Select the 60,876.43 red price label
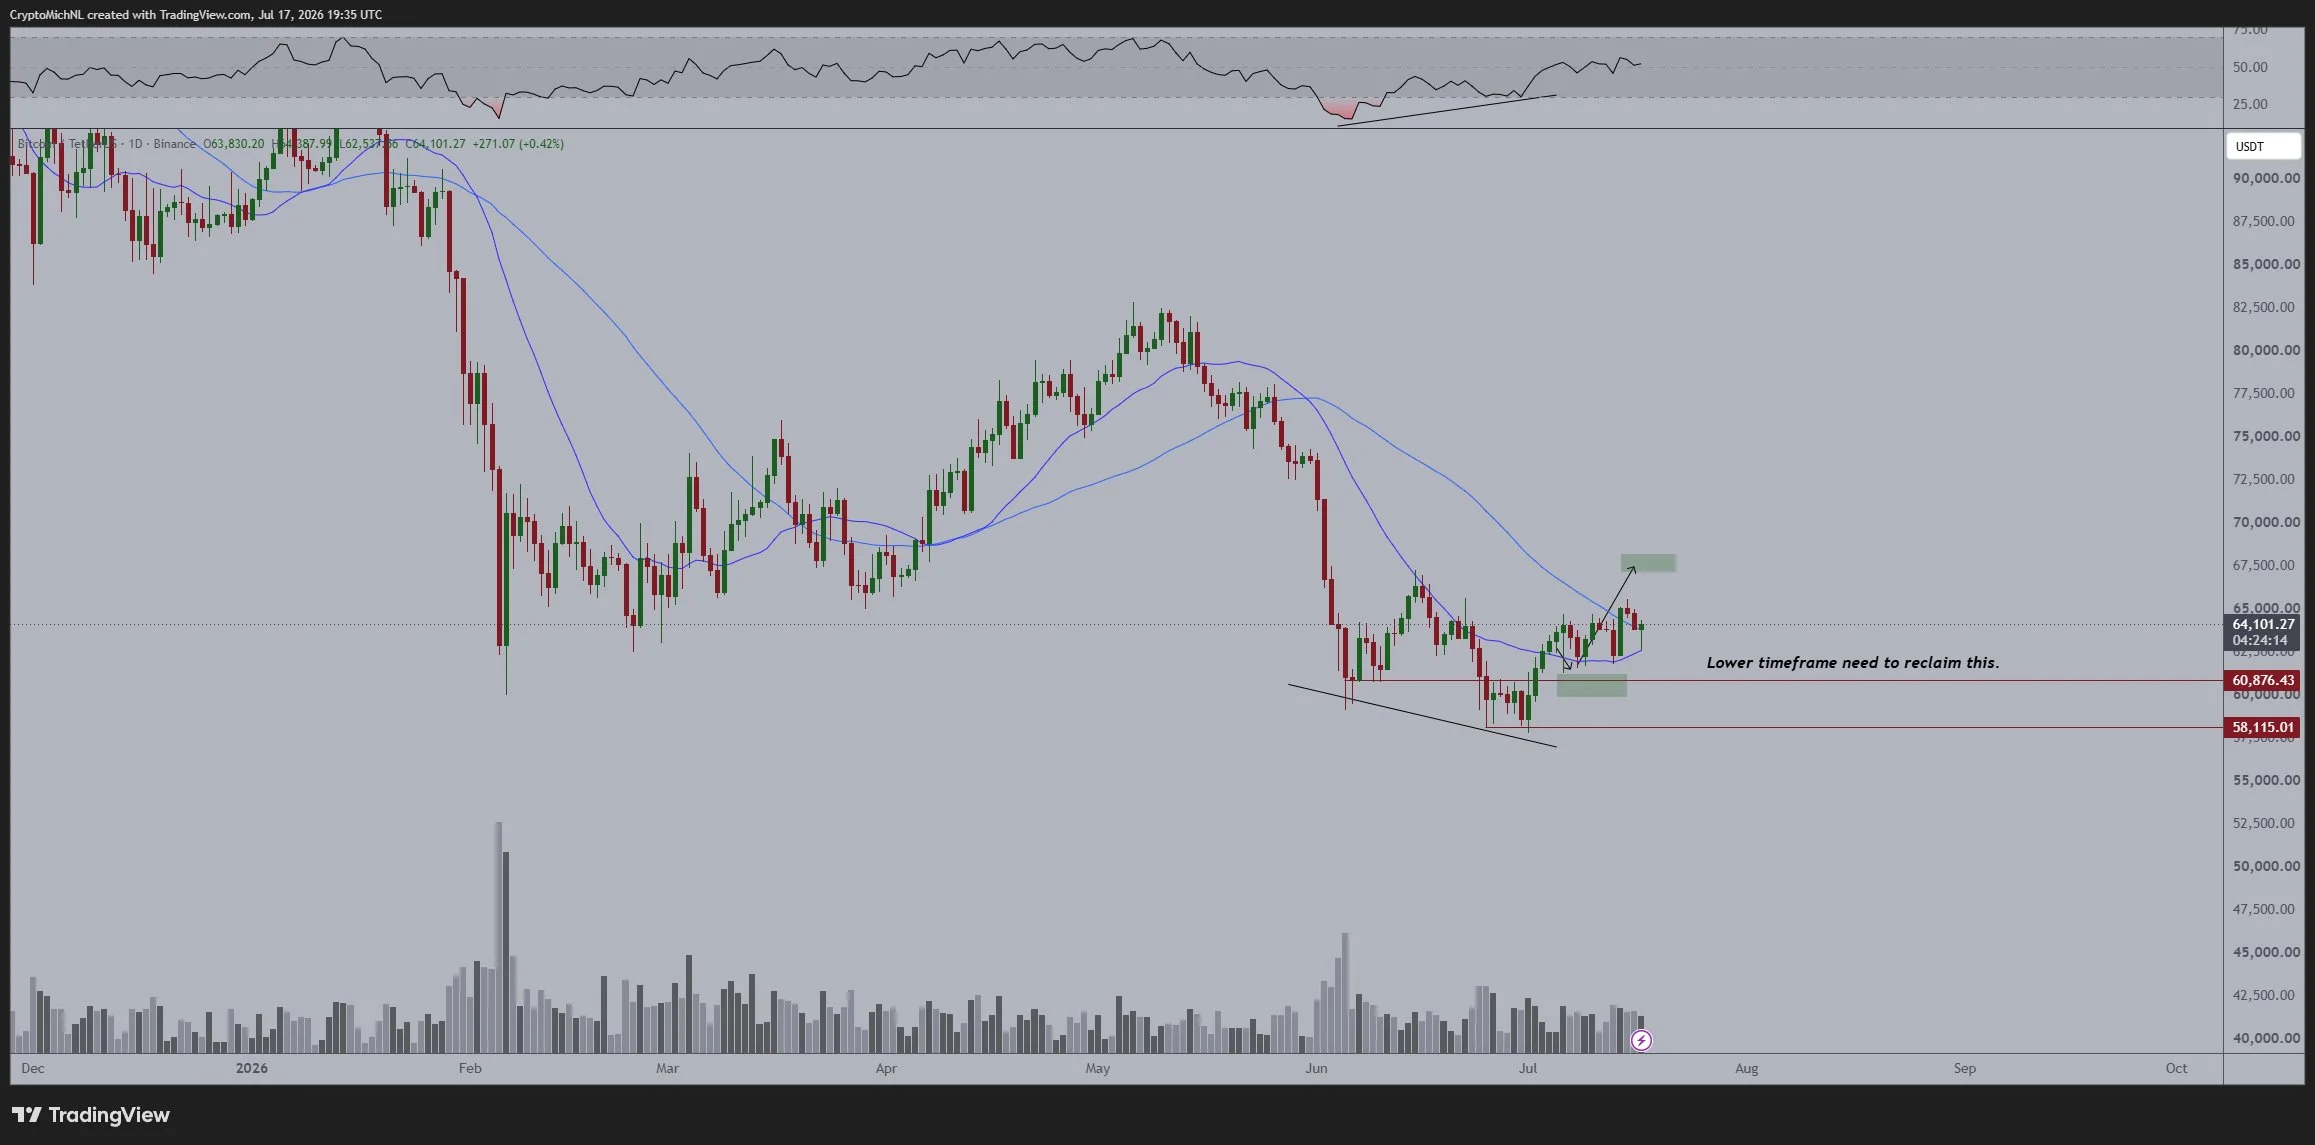 [2263, 680]
